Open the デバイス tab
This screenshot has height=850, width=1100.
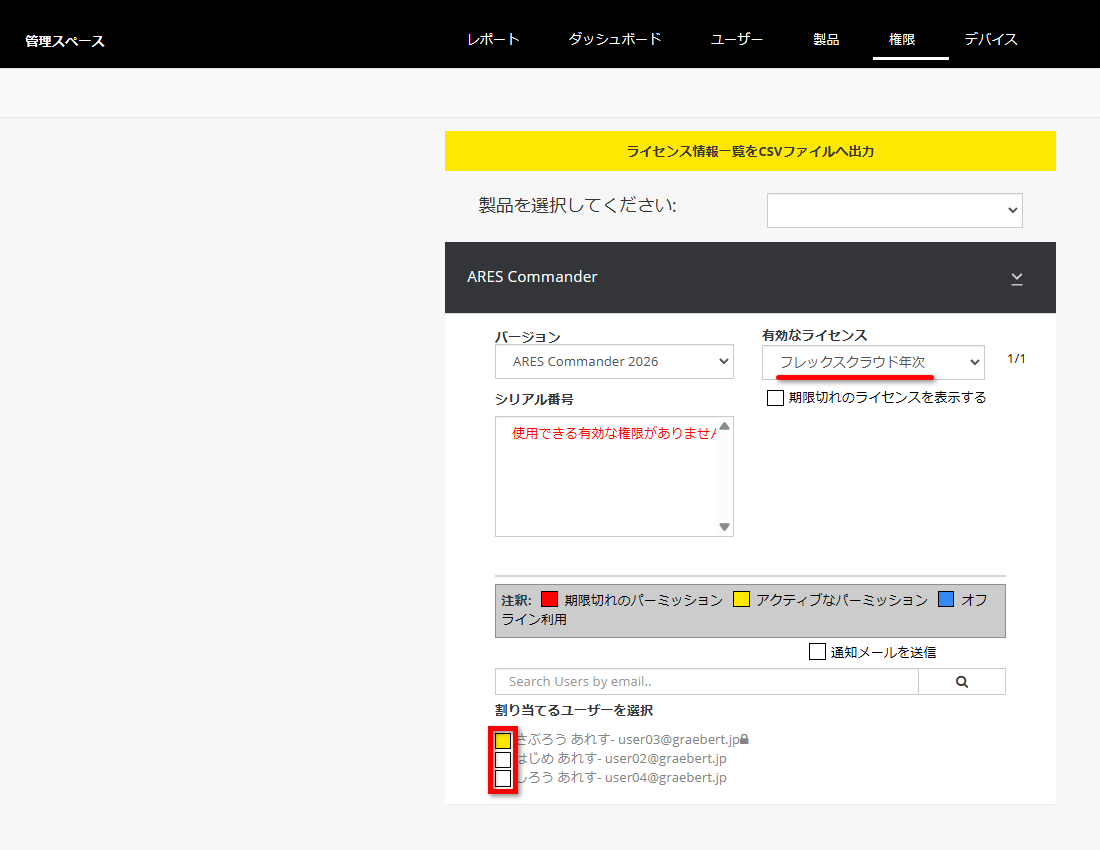coord(990,40)
